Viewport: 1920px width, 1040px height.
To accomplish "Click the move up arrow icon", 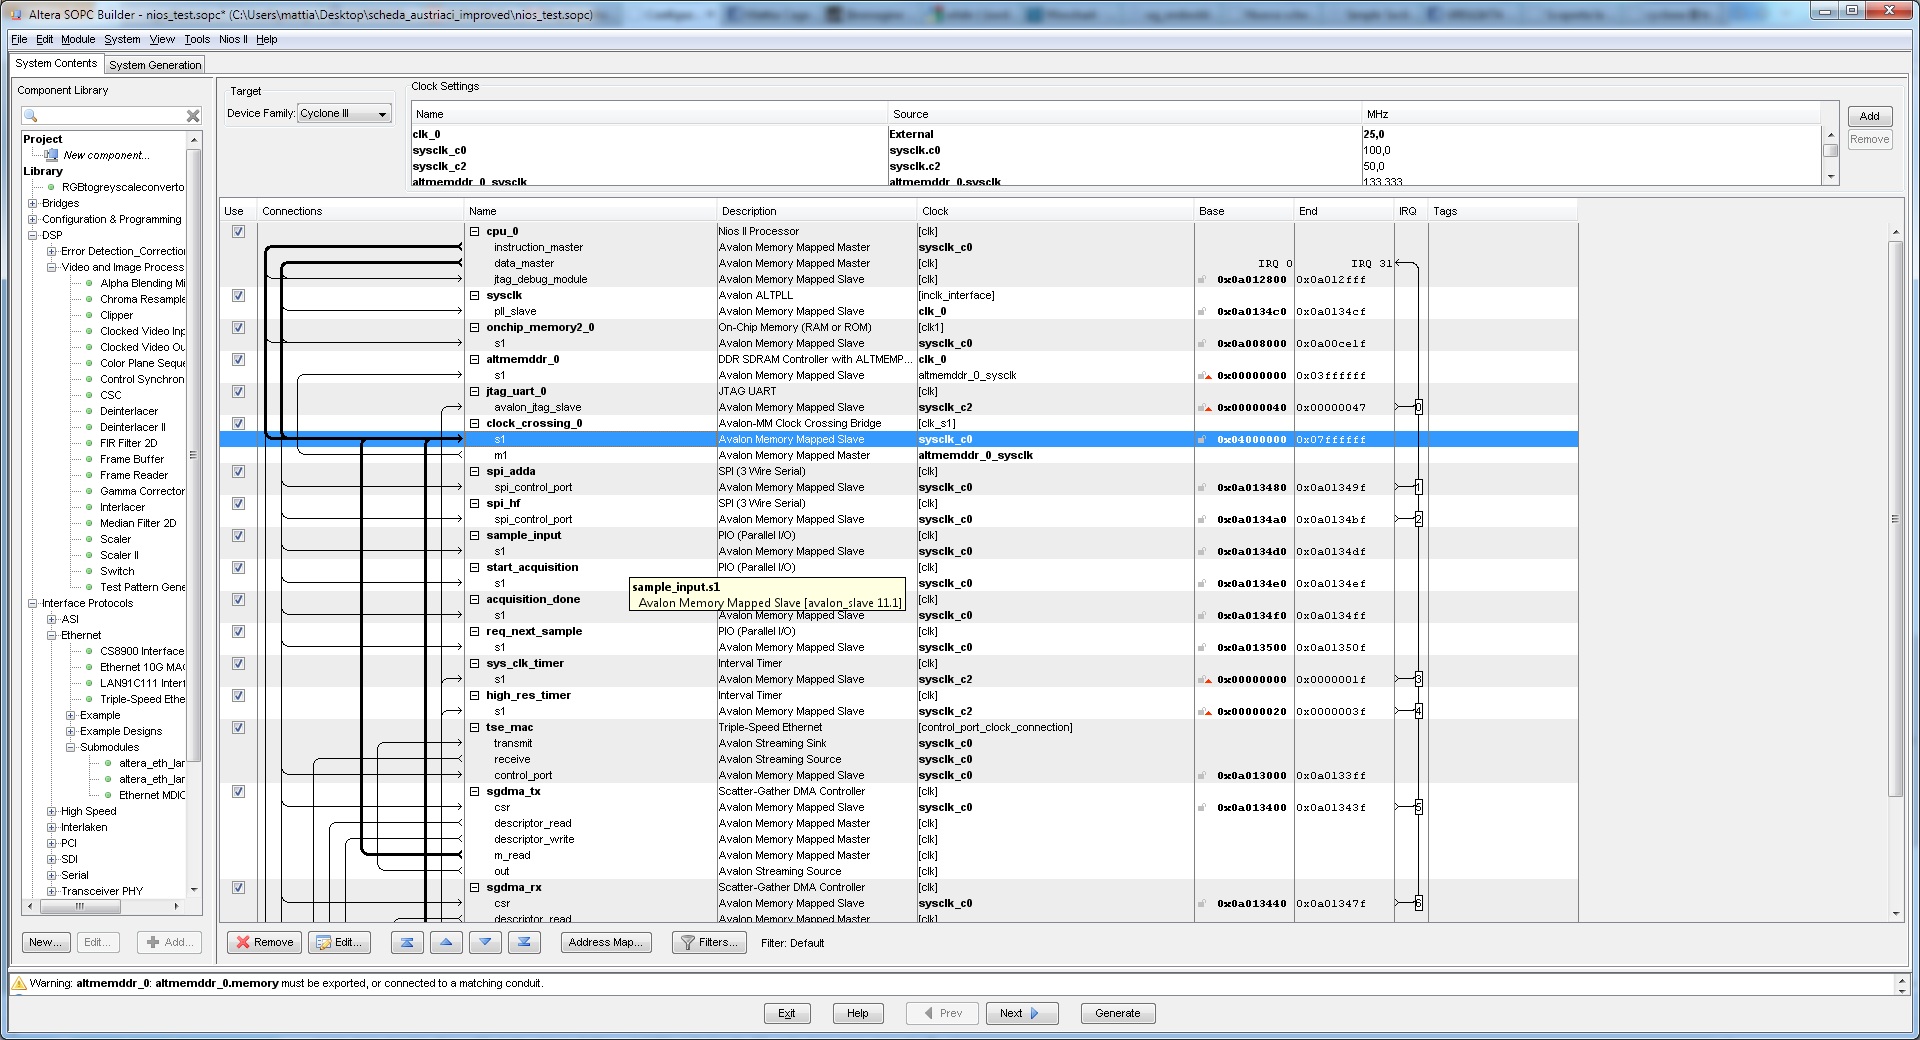I will [446, 942].
